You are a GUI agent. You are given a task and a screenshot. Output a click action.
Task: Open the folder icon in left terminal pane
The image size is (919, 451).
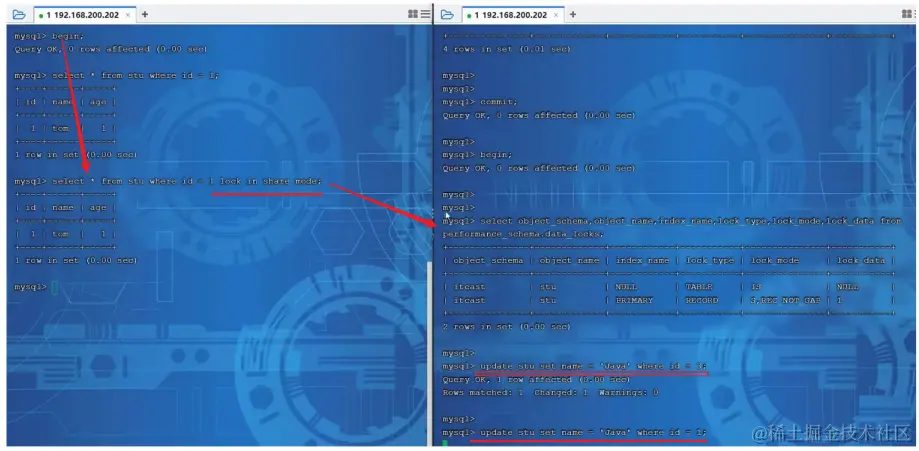click(x=19, y=15)
